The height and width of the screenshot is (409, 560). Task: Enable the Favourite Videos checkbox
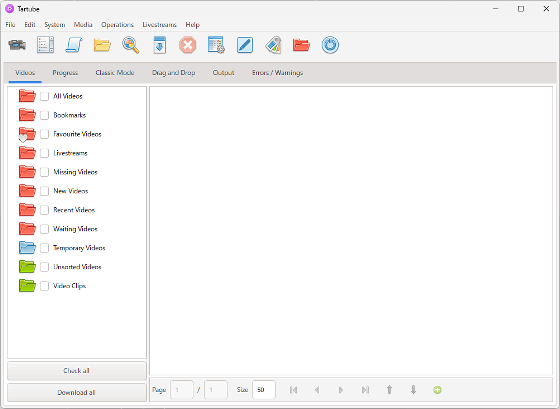[x=45, y=134]
